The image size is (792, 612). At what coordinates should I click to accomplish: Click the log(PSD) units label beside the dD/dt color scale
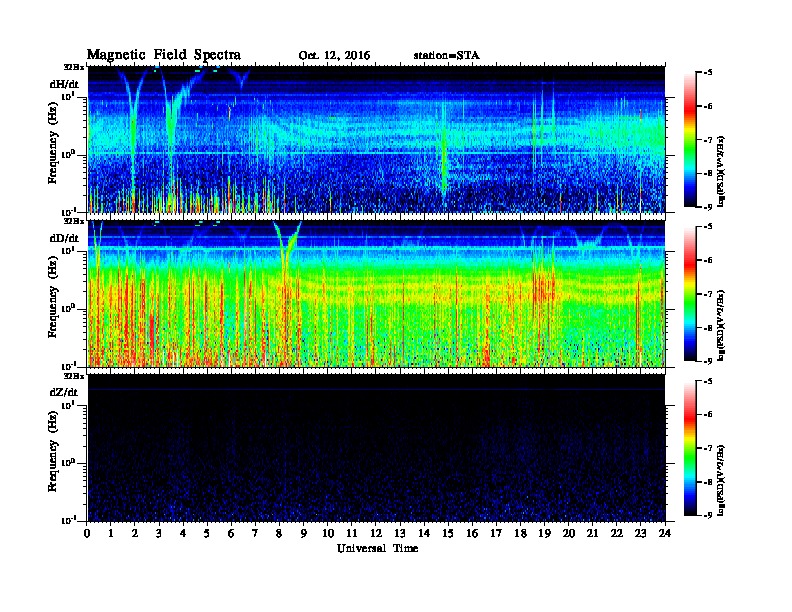[721, 325]
